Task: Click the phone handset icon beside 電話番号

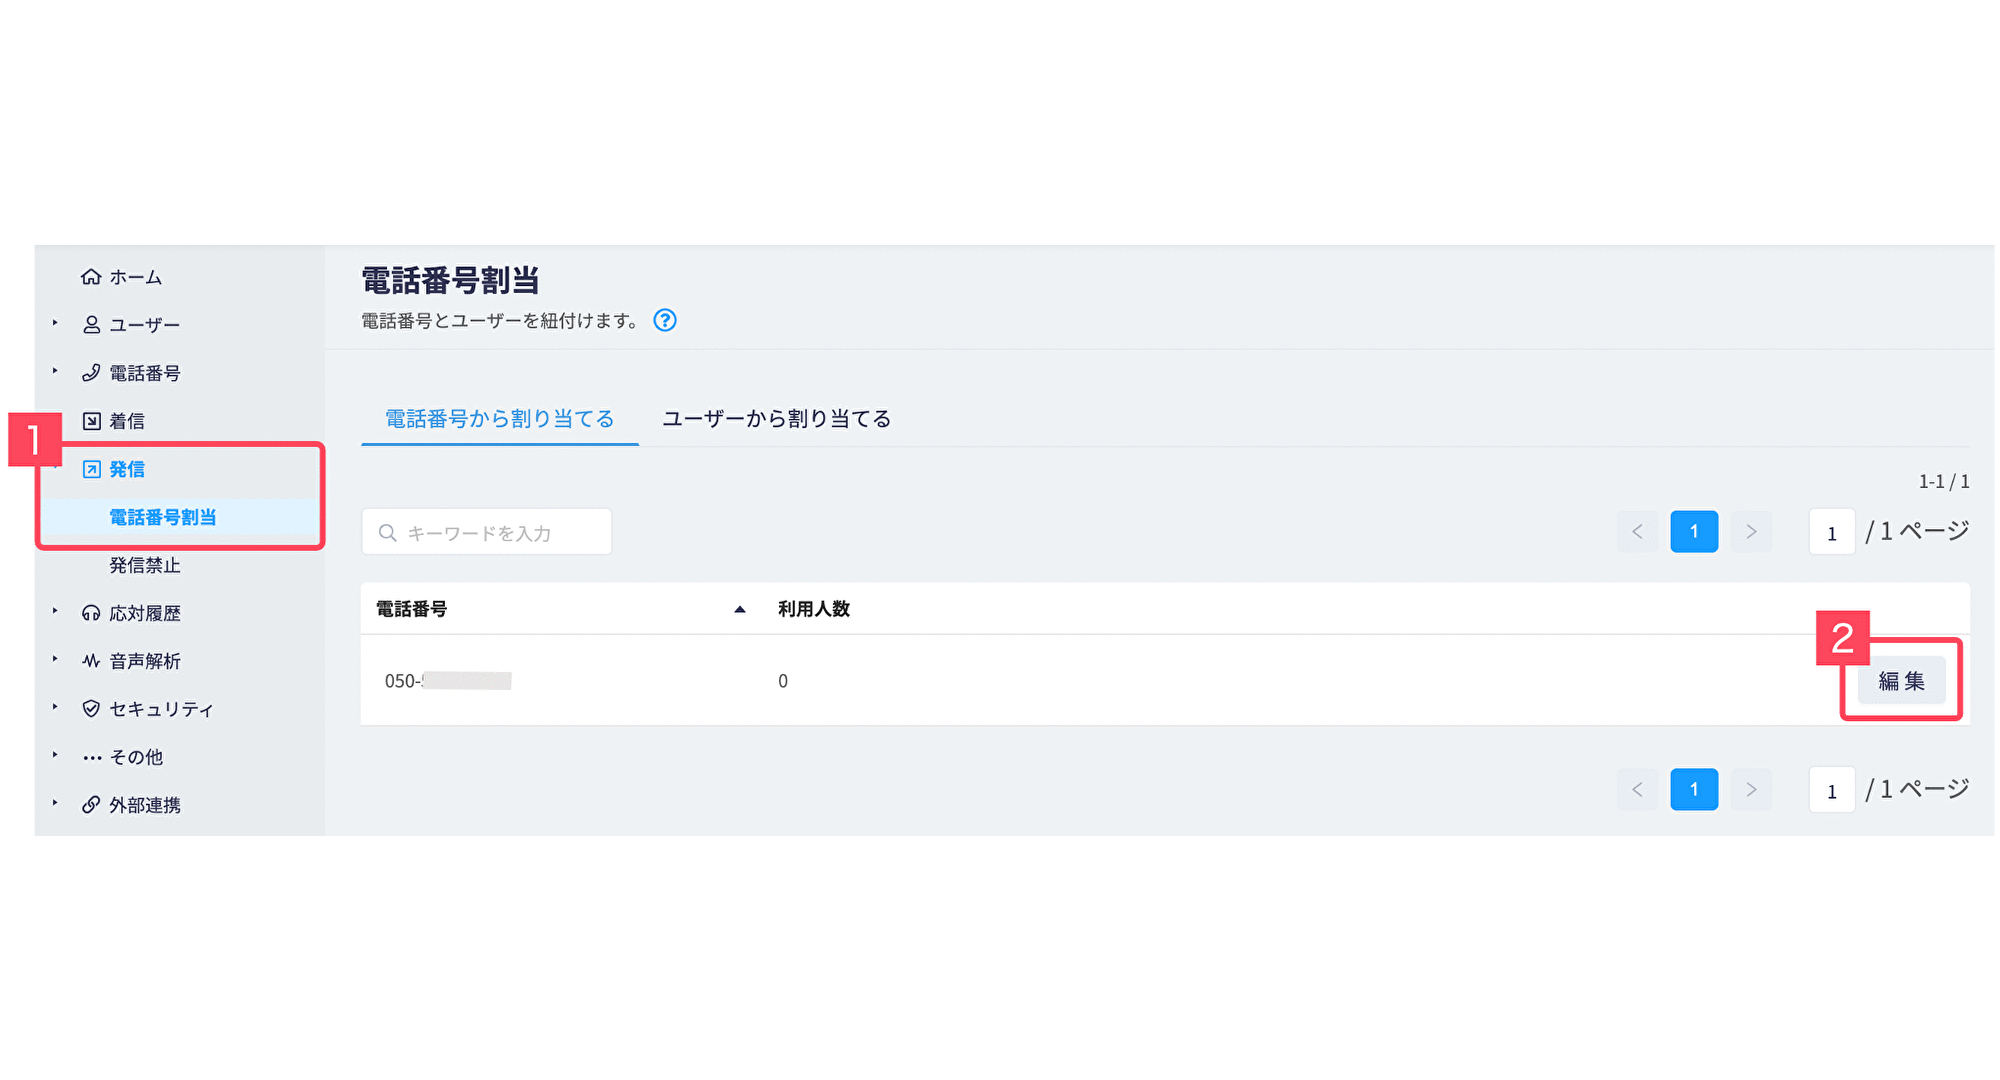Action: coord(91,373)
